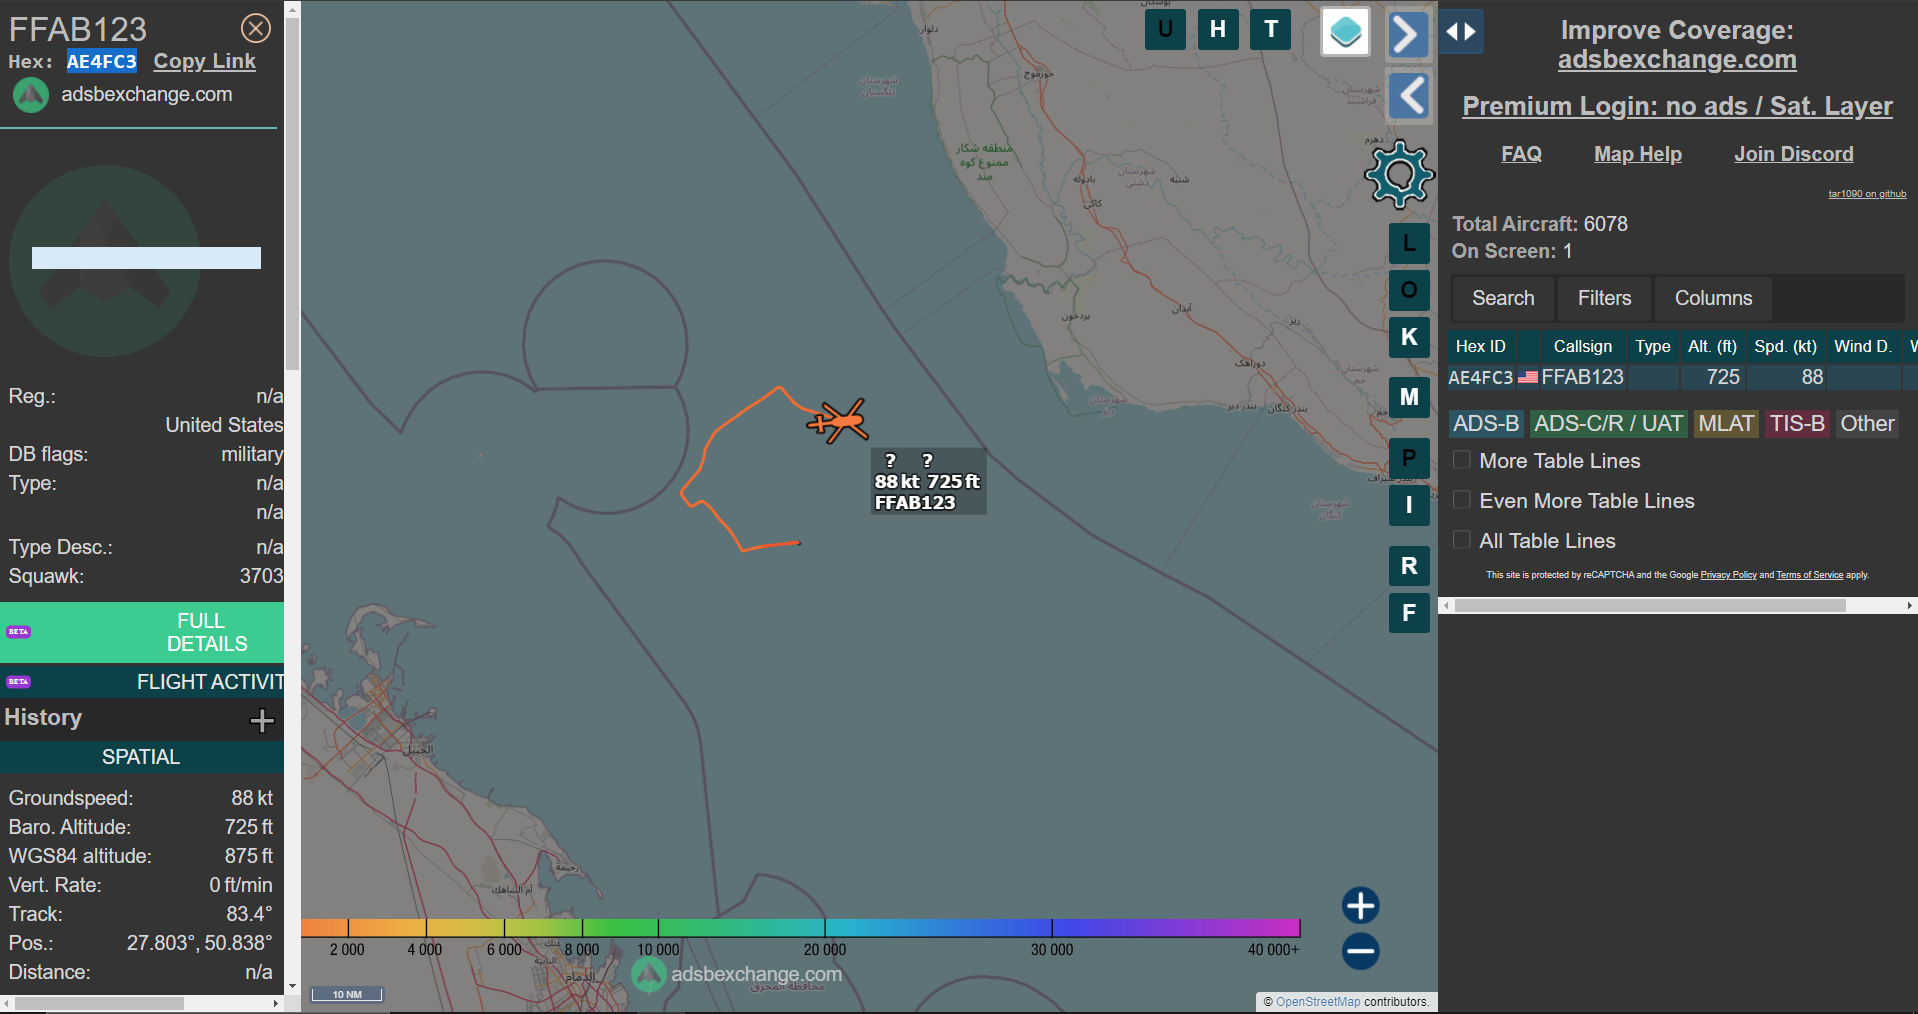Screen dimensions: 1918x1014
Task: Click the P map option button
Action: pyautogui.click(x=1409, y=457)
